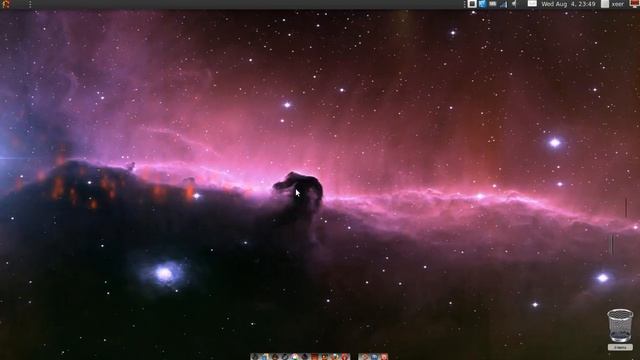Click the mail envelope indicator

click(x=532, y=4)
